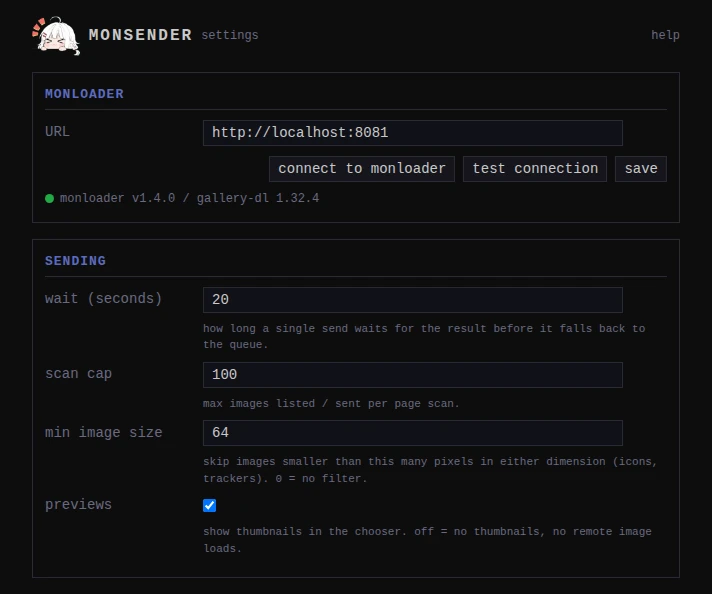Click the 'skip images smaller than' hint text
712x594 pixels.
click(x=430, y=470)
